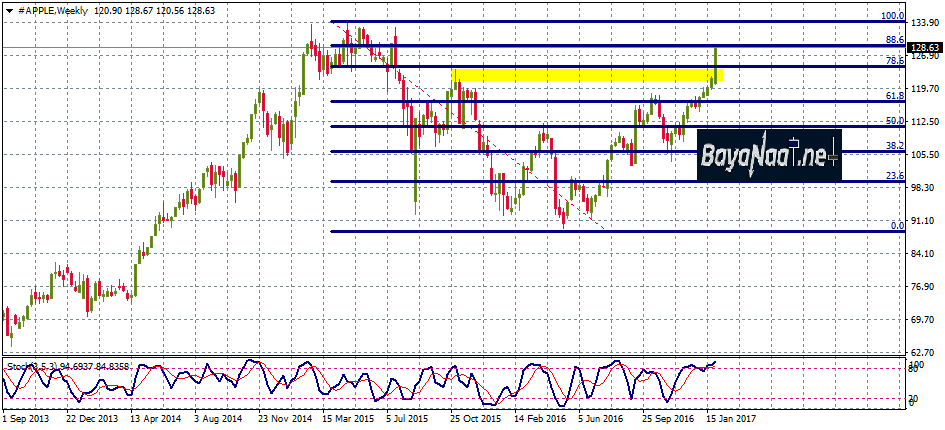Image resolution: width=945 pixels, height=430 pixels.
Task: Select the 88.6 Fibonacci level label
Action: click(x=894, y=40)
